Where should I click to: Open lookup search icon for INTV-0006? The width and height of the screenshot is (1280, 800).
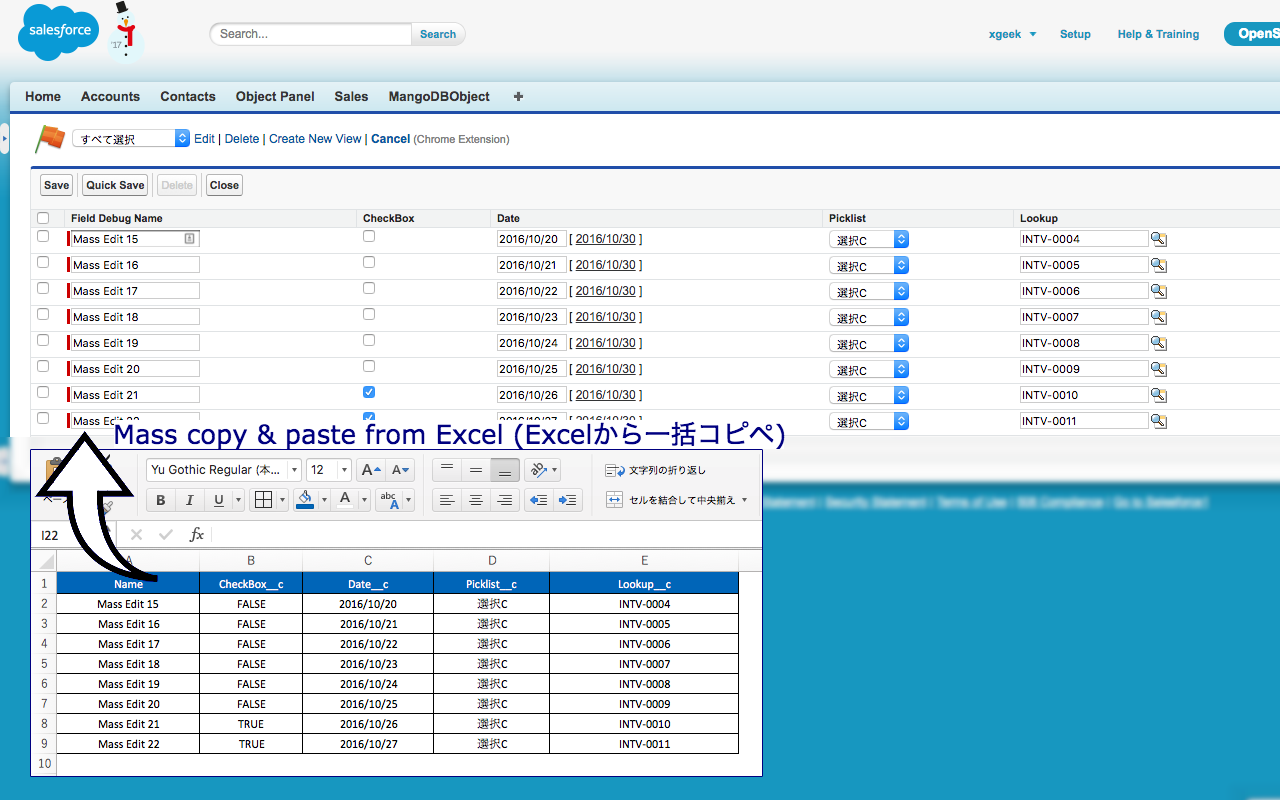1159,291
